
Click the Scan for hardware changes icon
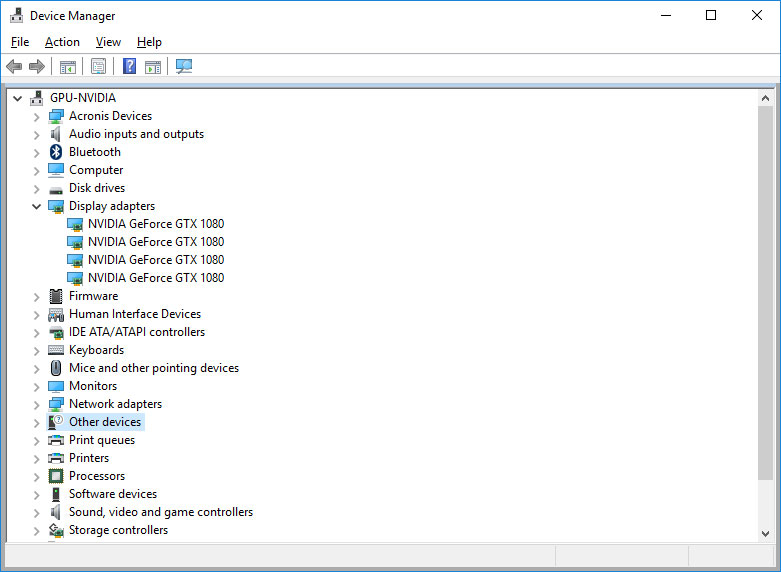click(184, 66)
